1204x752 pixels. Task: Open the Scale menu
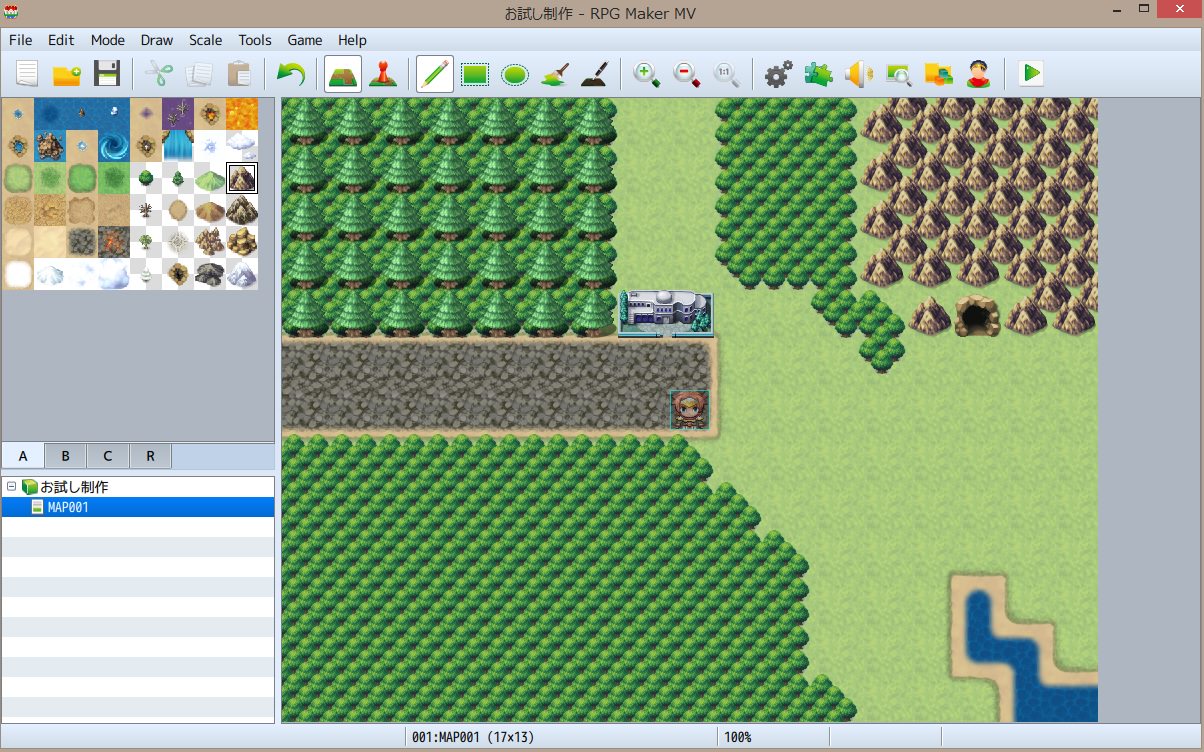pyautogui.click(x=206, y=40)
